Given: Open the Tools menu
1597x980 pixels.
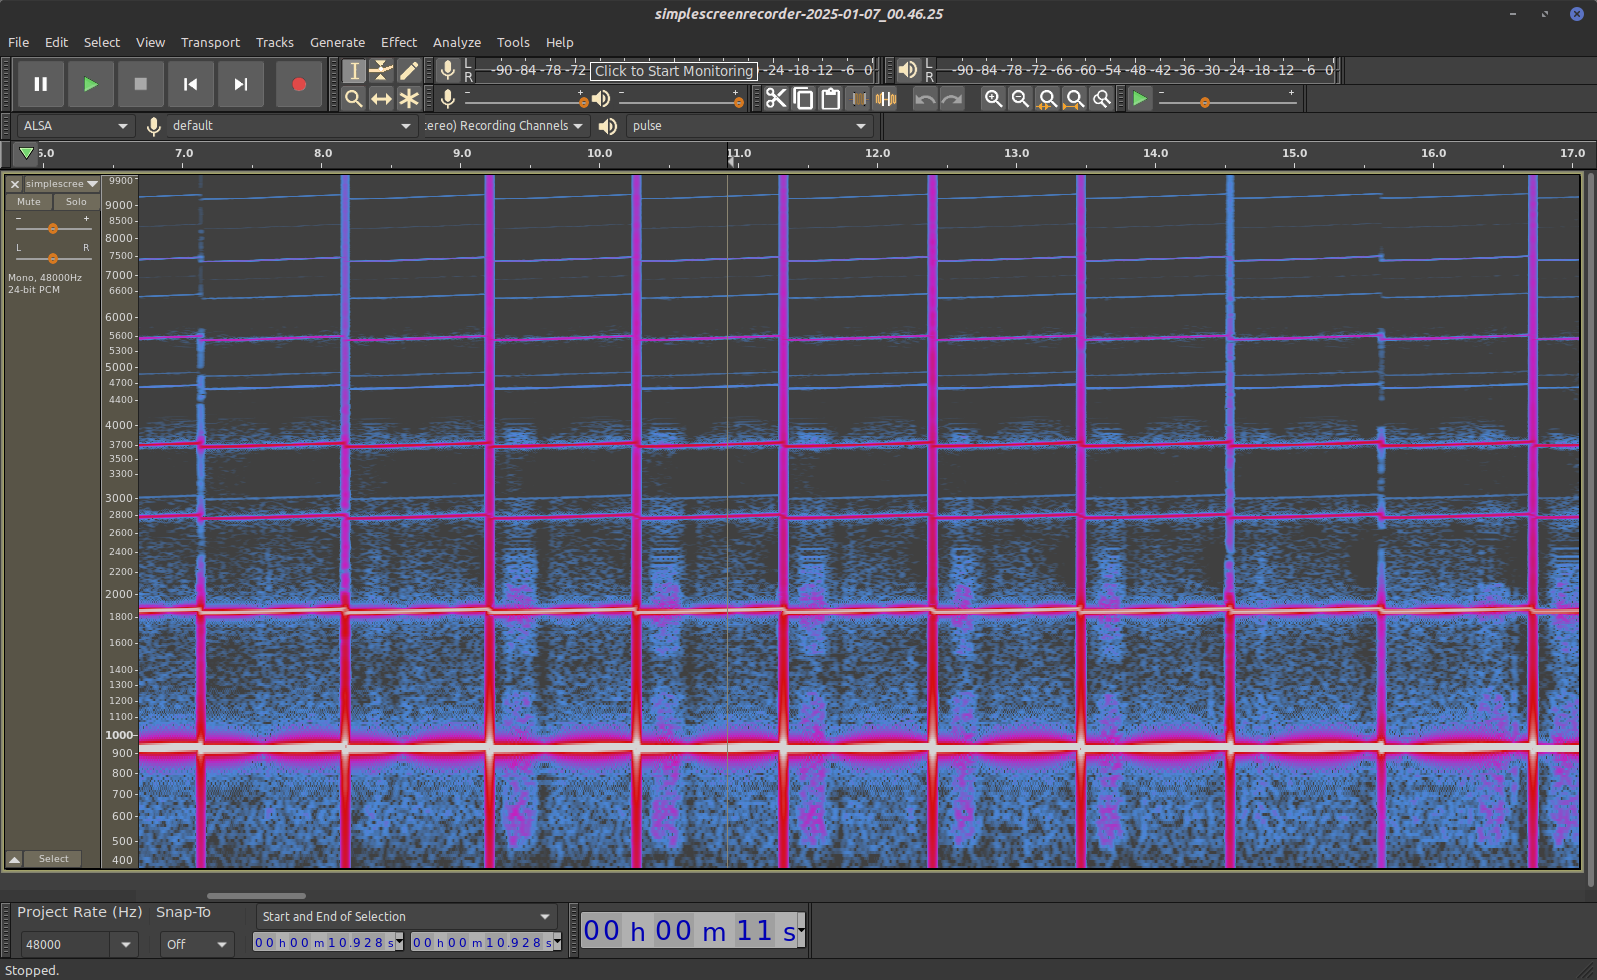Looking at the screenshot, I should pos(513,42).
